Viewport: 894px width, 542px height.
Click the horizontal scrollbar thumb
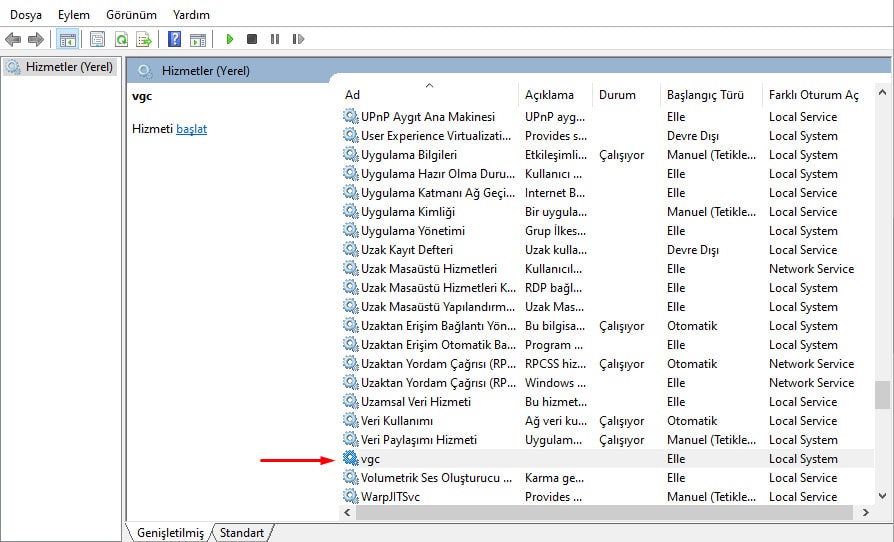click(604, 512)
